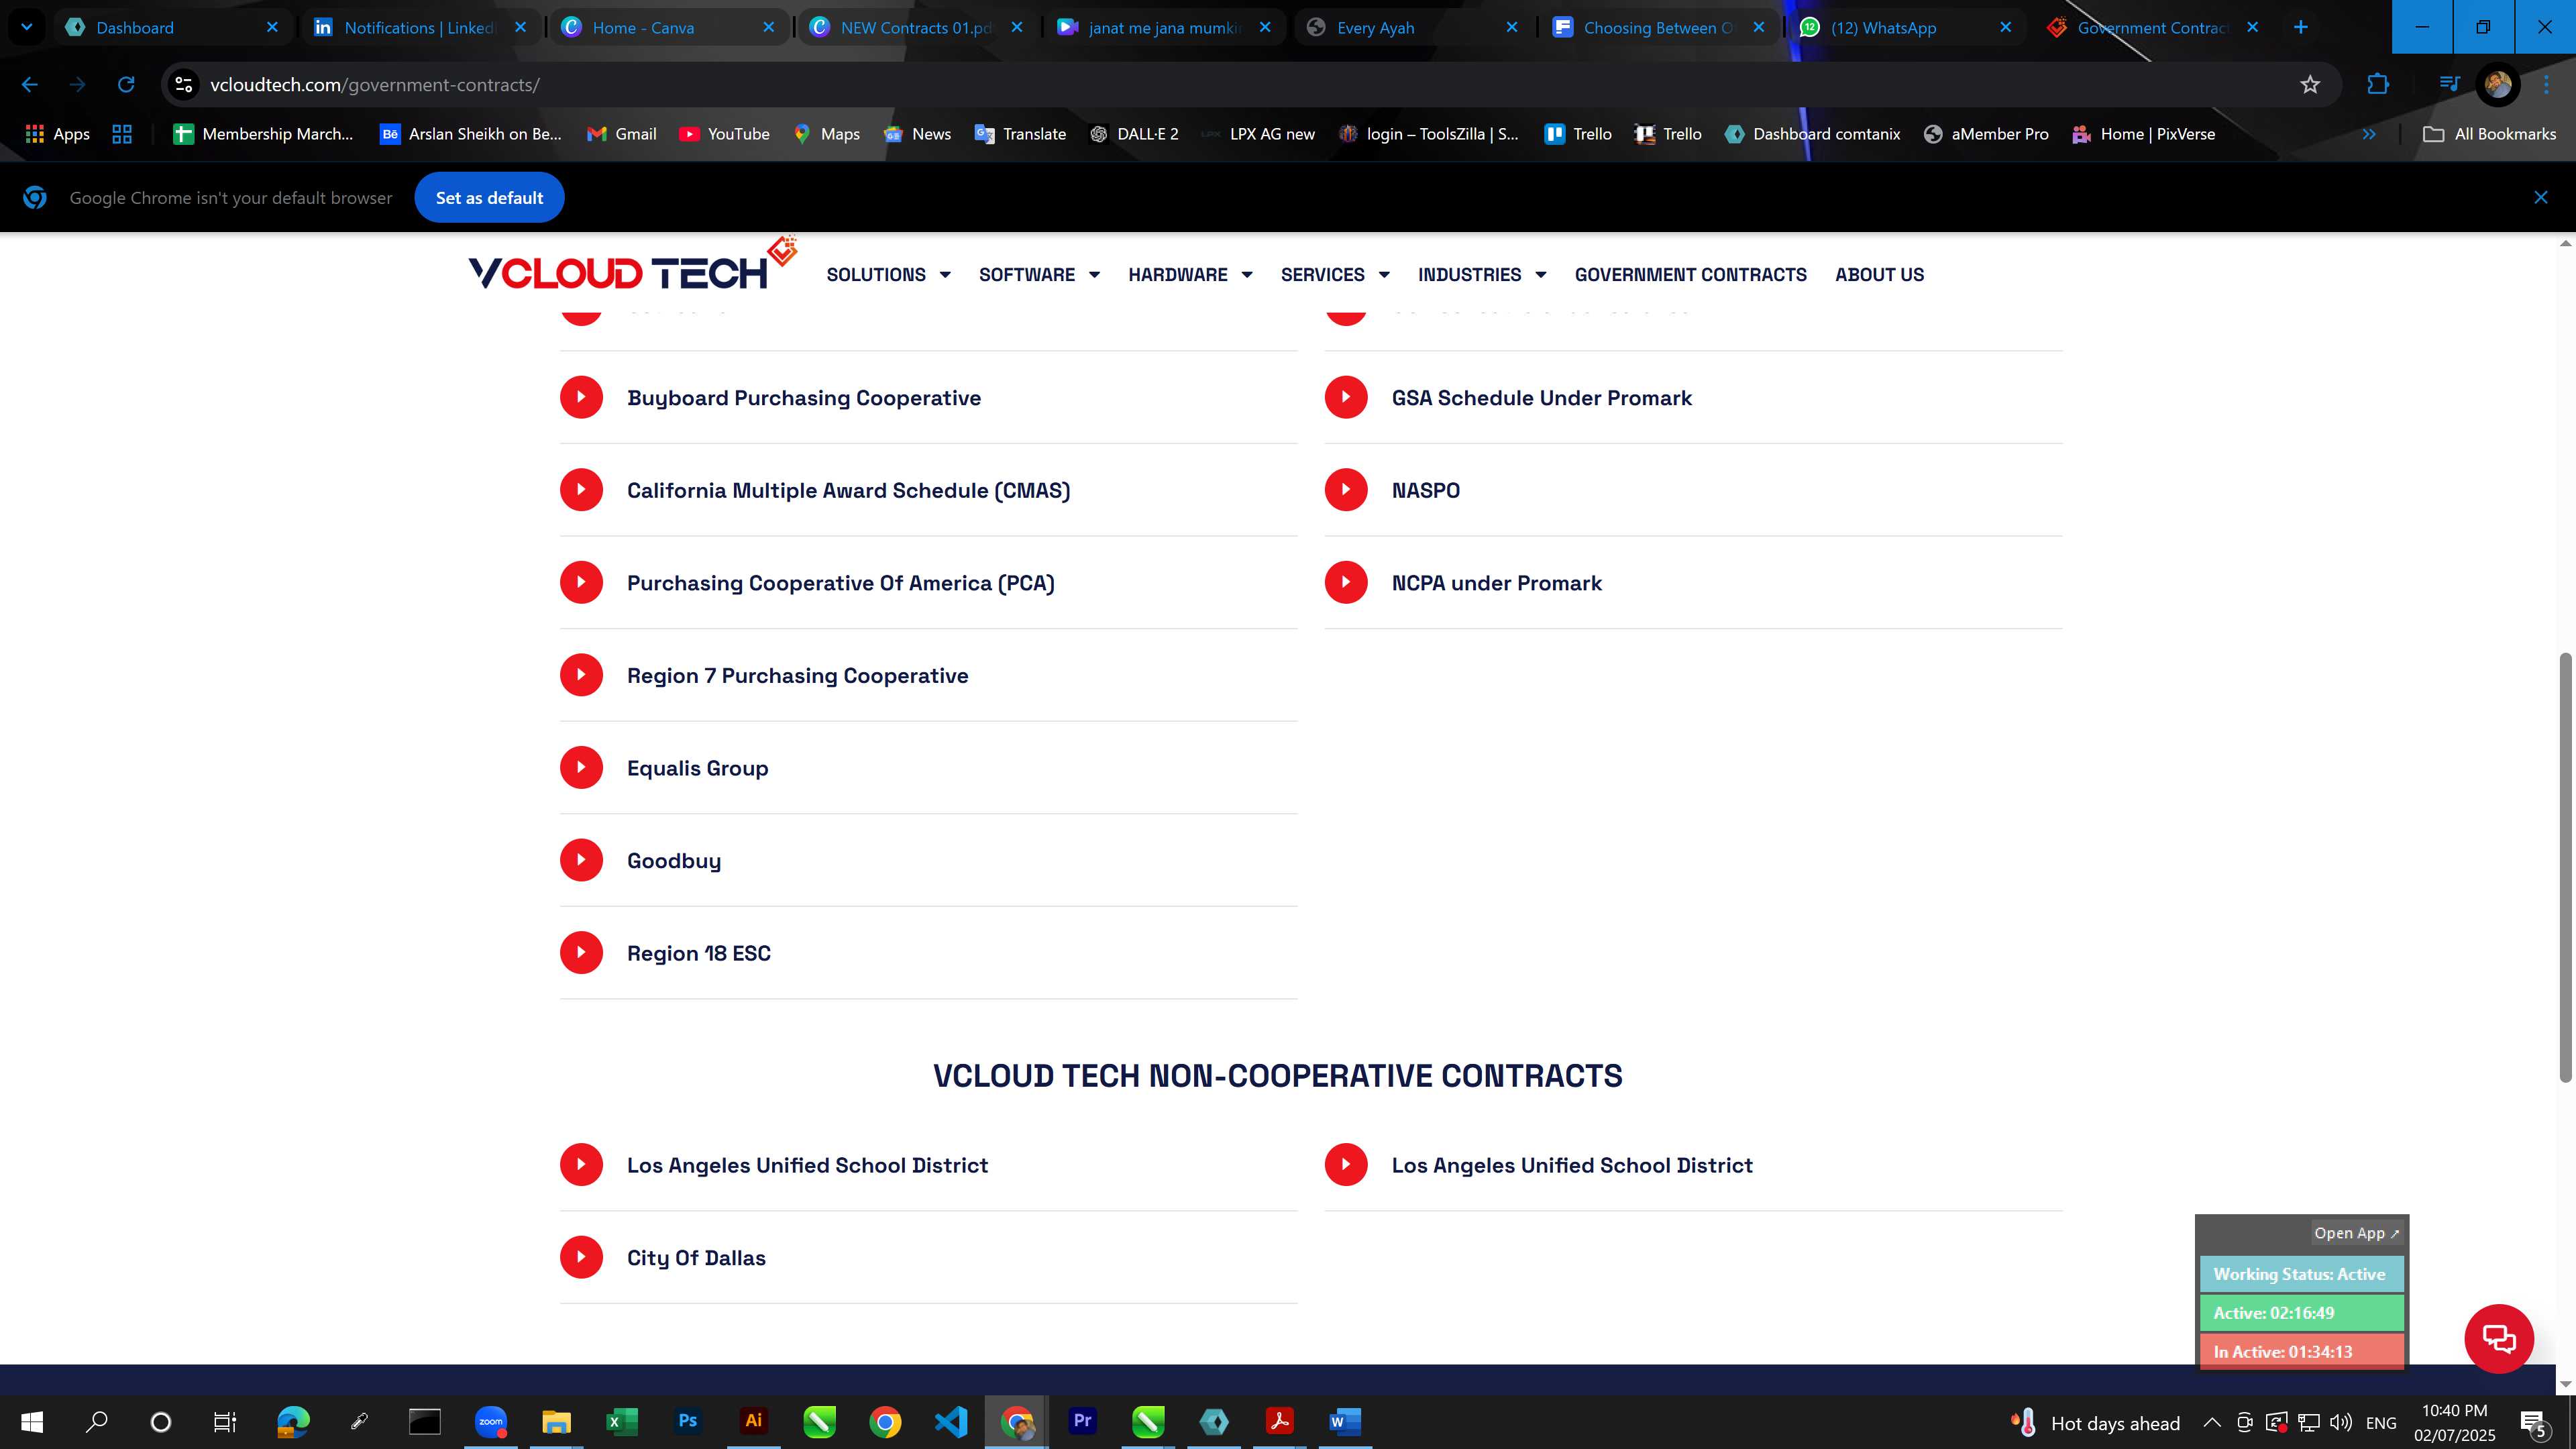Screen dimensions: 2576x1449
Task: Click the red arrow icon beside GSA Schedule Under Promark
Action: 1346,397
